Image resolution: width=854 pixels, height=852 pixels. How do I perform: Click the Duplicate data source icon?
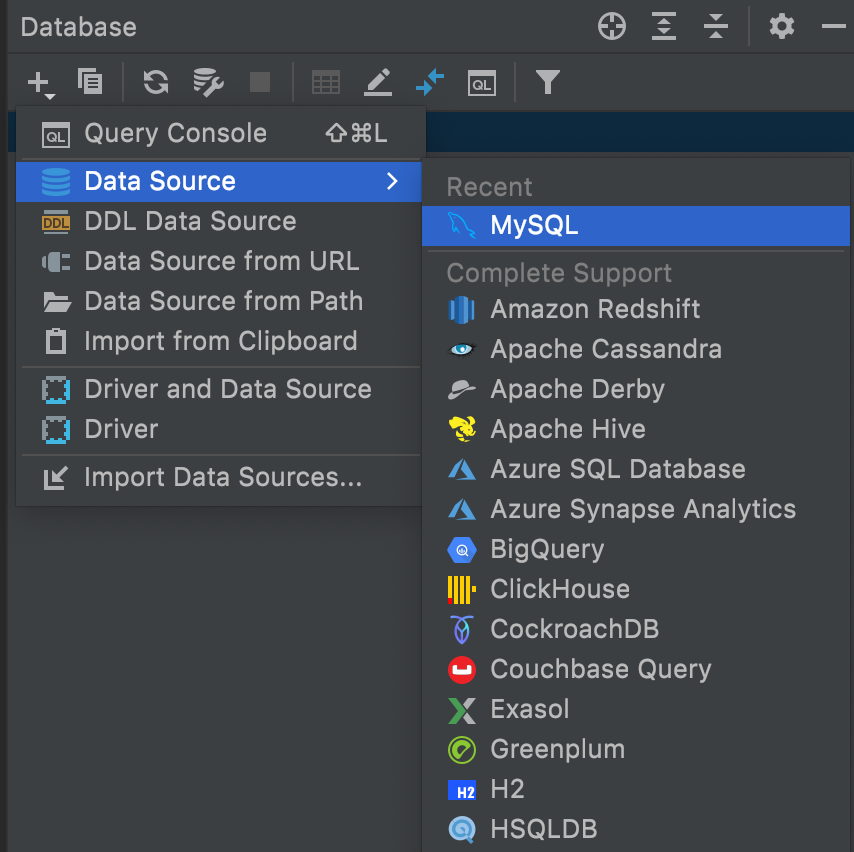(x=90, y=82)
